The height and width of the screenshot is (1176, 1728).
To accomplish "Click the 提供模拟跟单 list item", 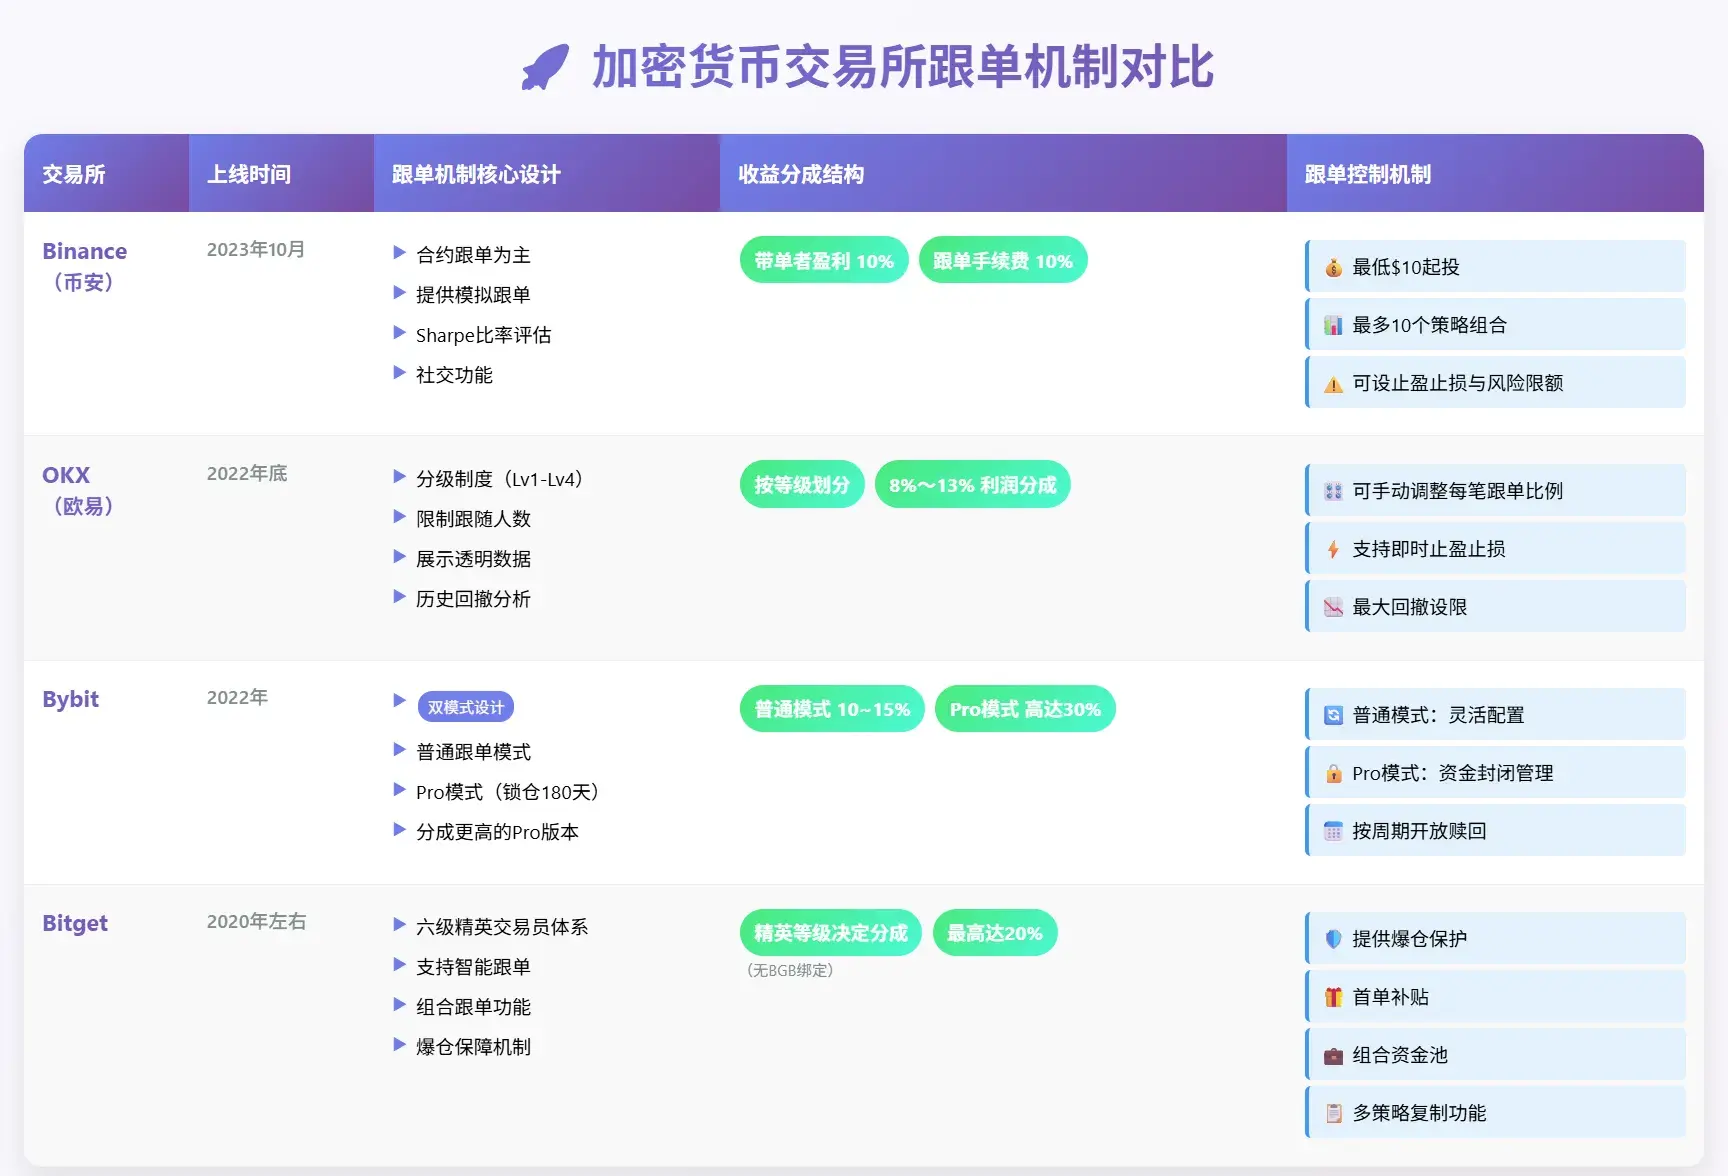I will coord(473,295).
